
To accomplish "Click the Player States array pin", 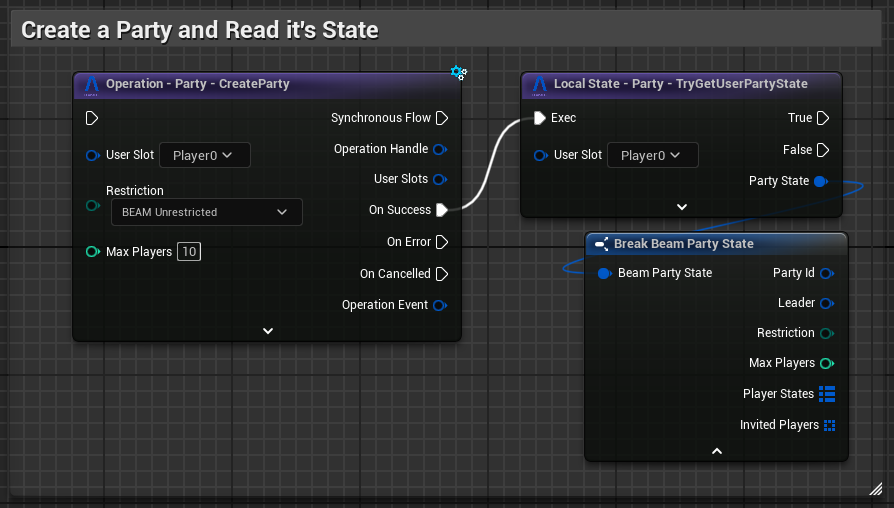I will click(x=827, y=394).
